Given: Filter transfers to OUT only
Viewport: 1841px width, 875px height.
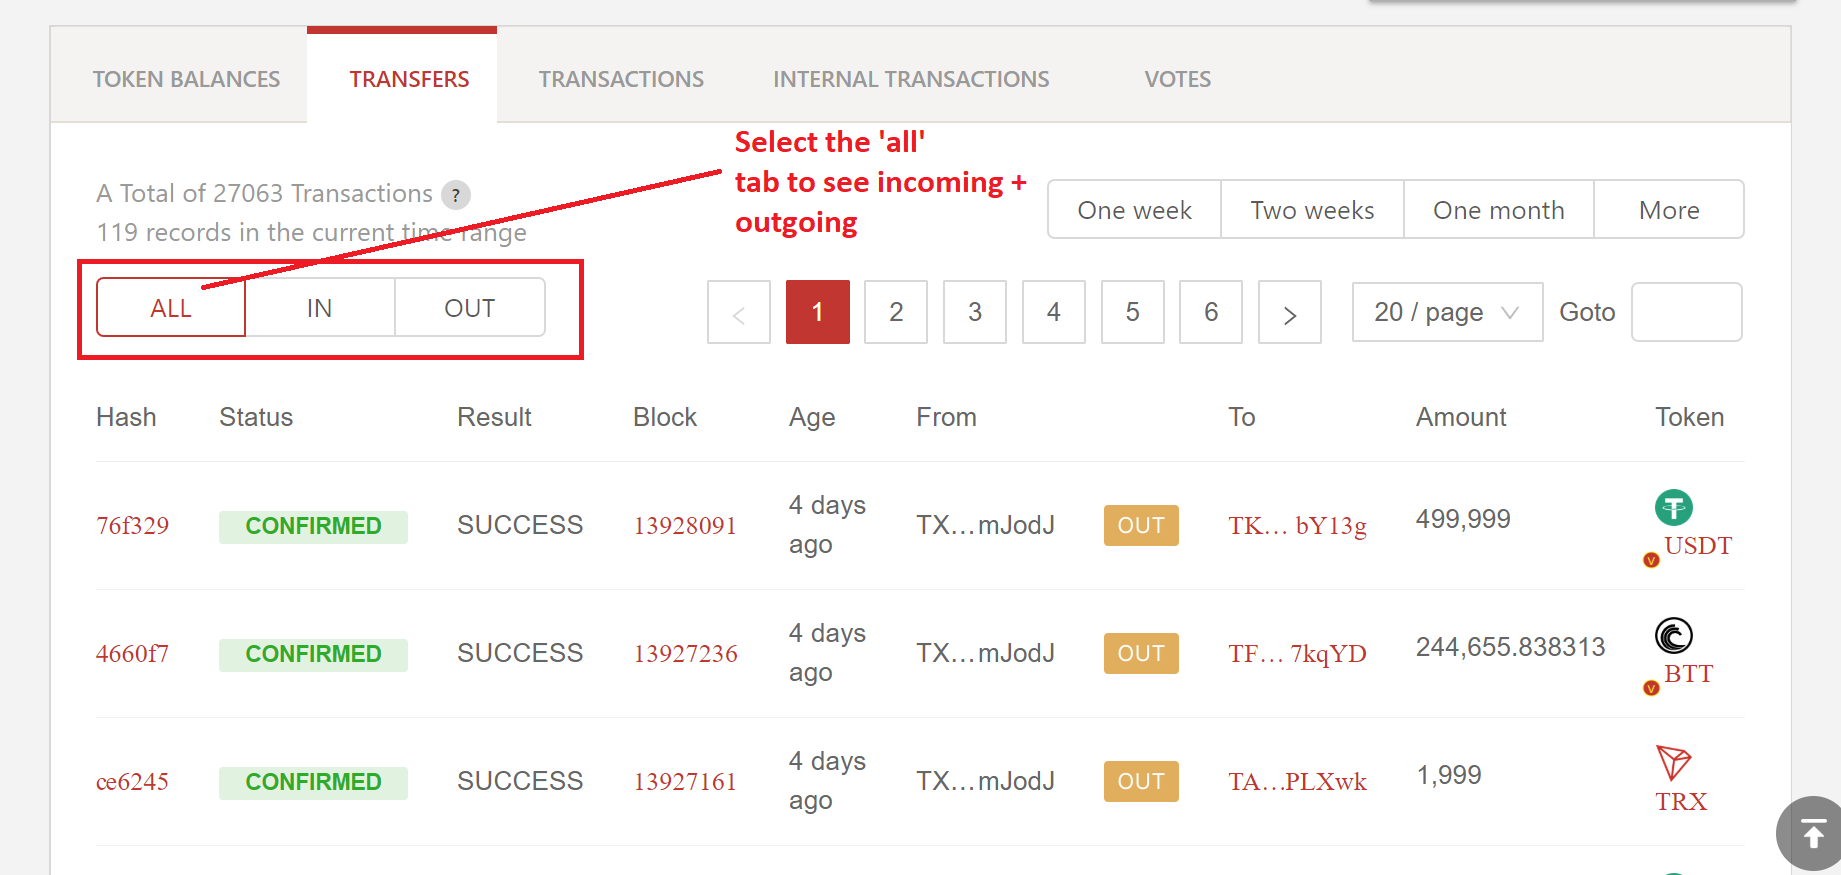Looking at the screenshot, I should [470, 308].
